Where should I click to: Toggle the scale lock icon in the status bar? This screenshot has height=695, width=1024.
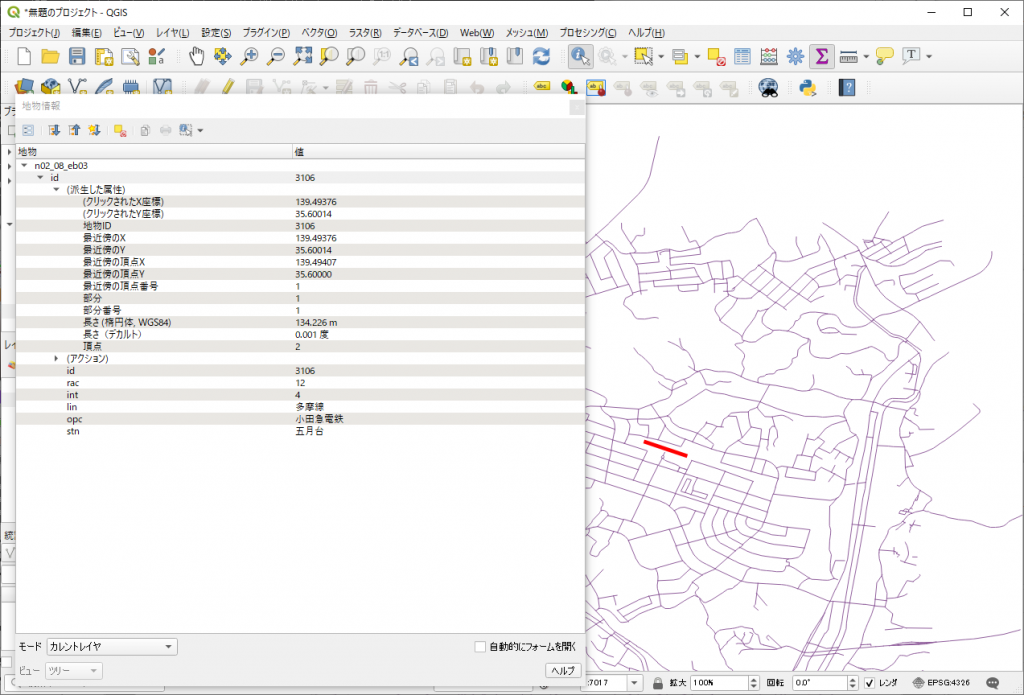point(658,683)
